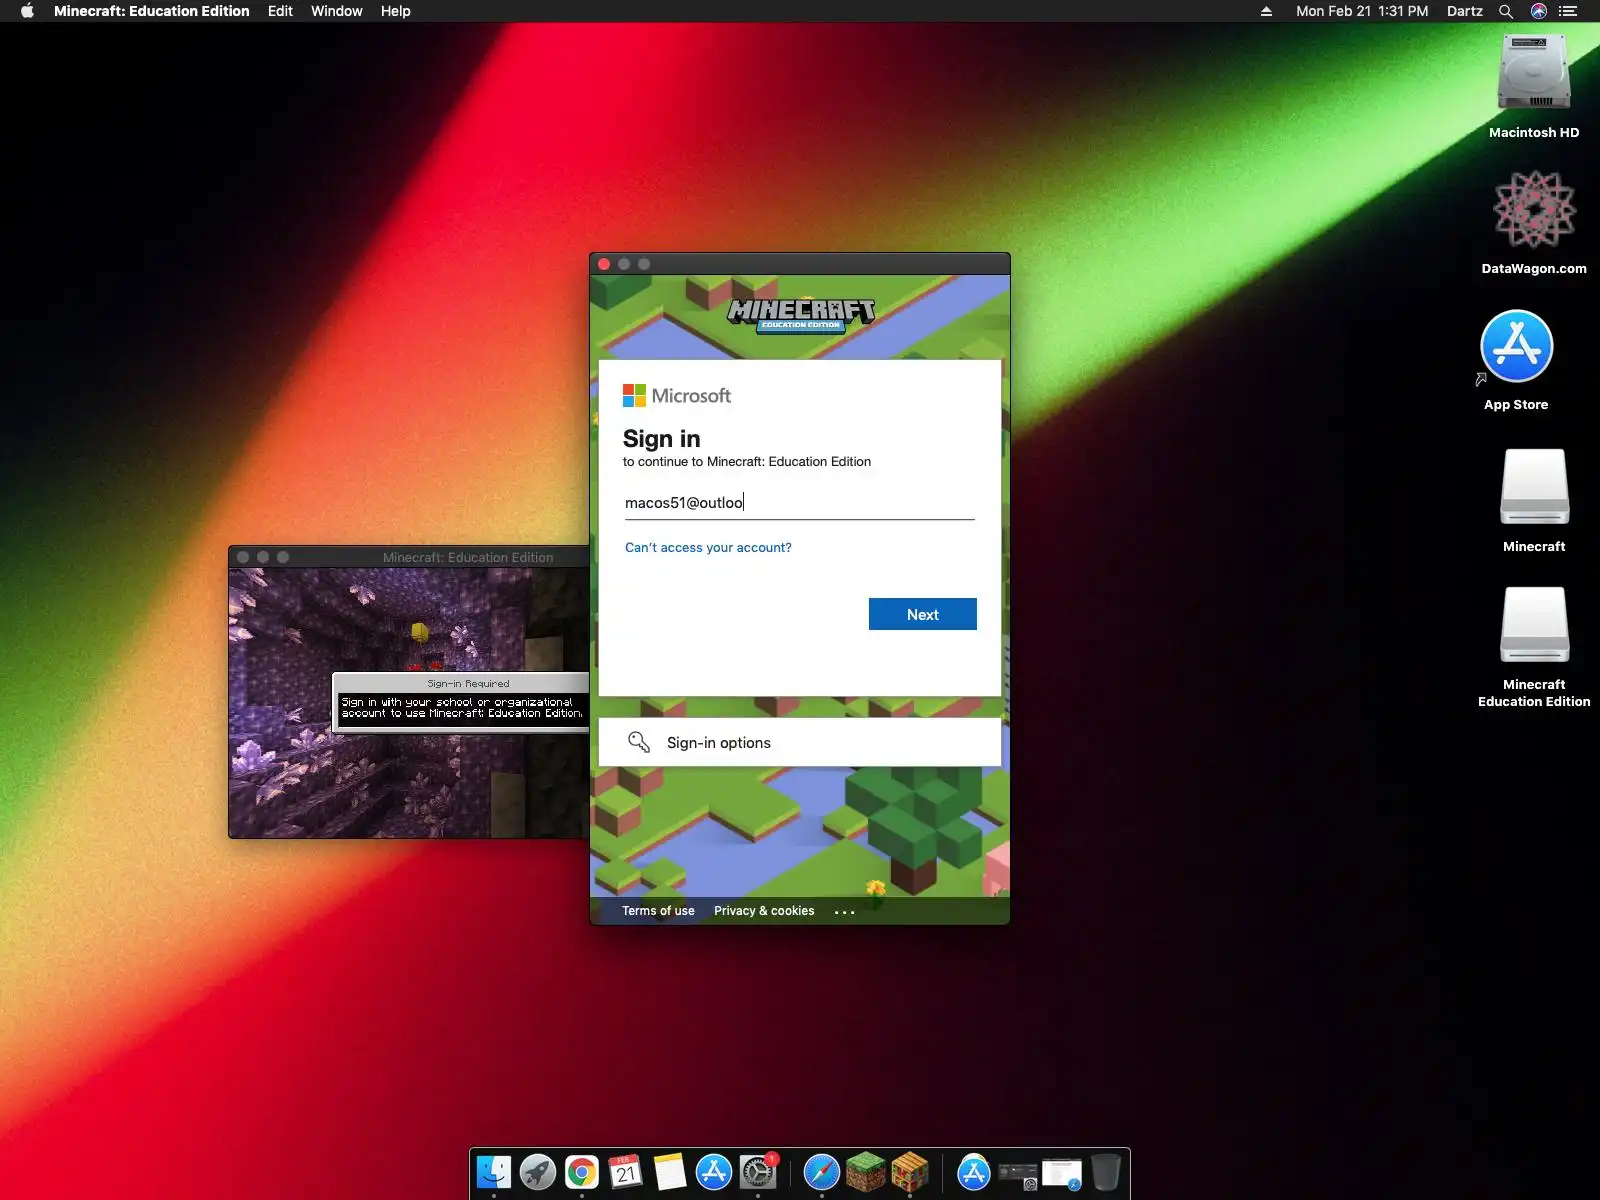Click the eject icon in menu bar
Screen dimensions: 1600x1200
[1266, 11]
